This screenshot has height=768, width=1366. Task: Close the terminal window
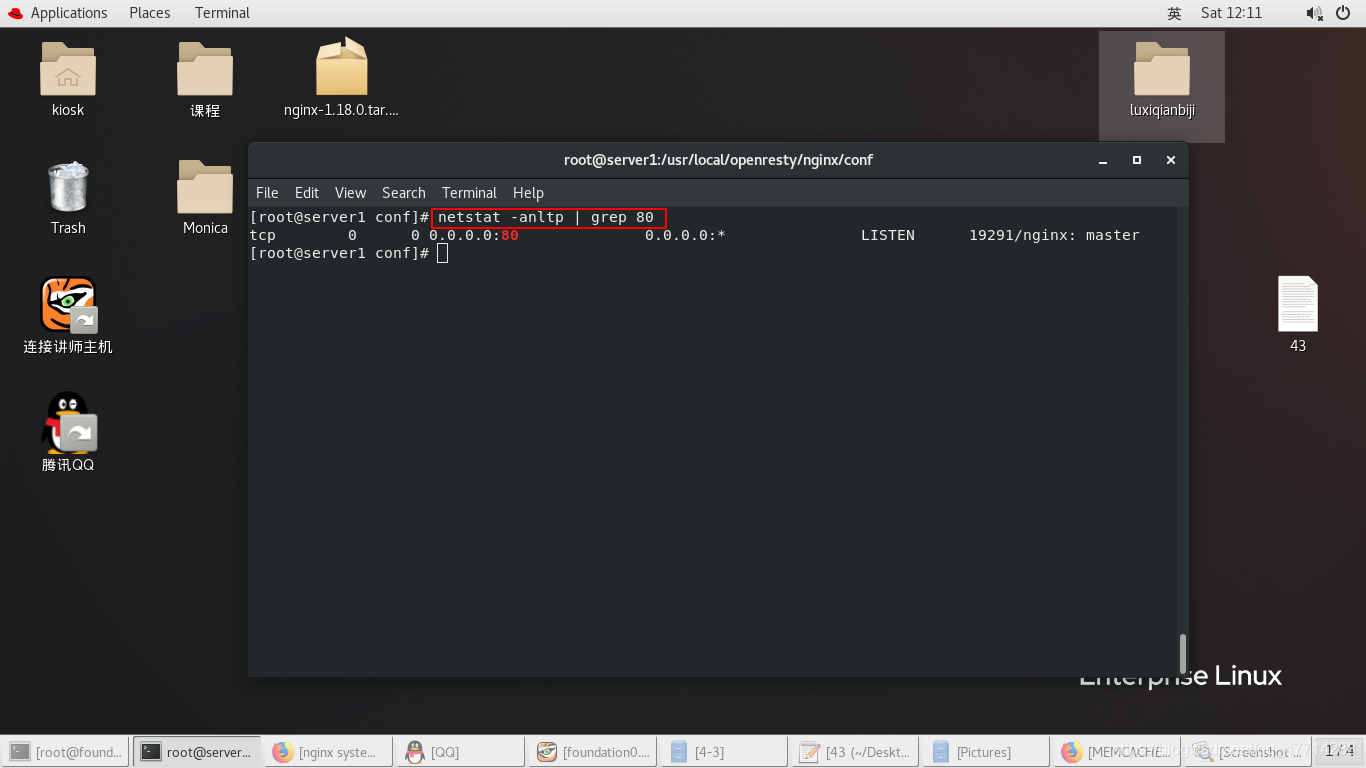click(1171, 160)
